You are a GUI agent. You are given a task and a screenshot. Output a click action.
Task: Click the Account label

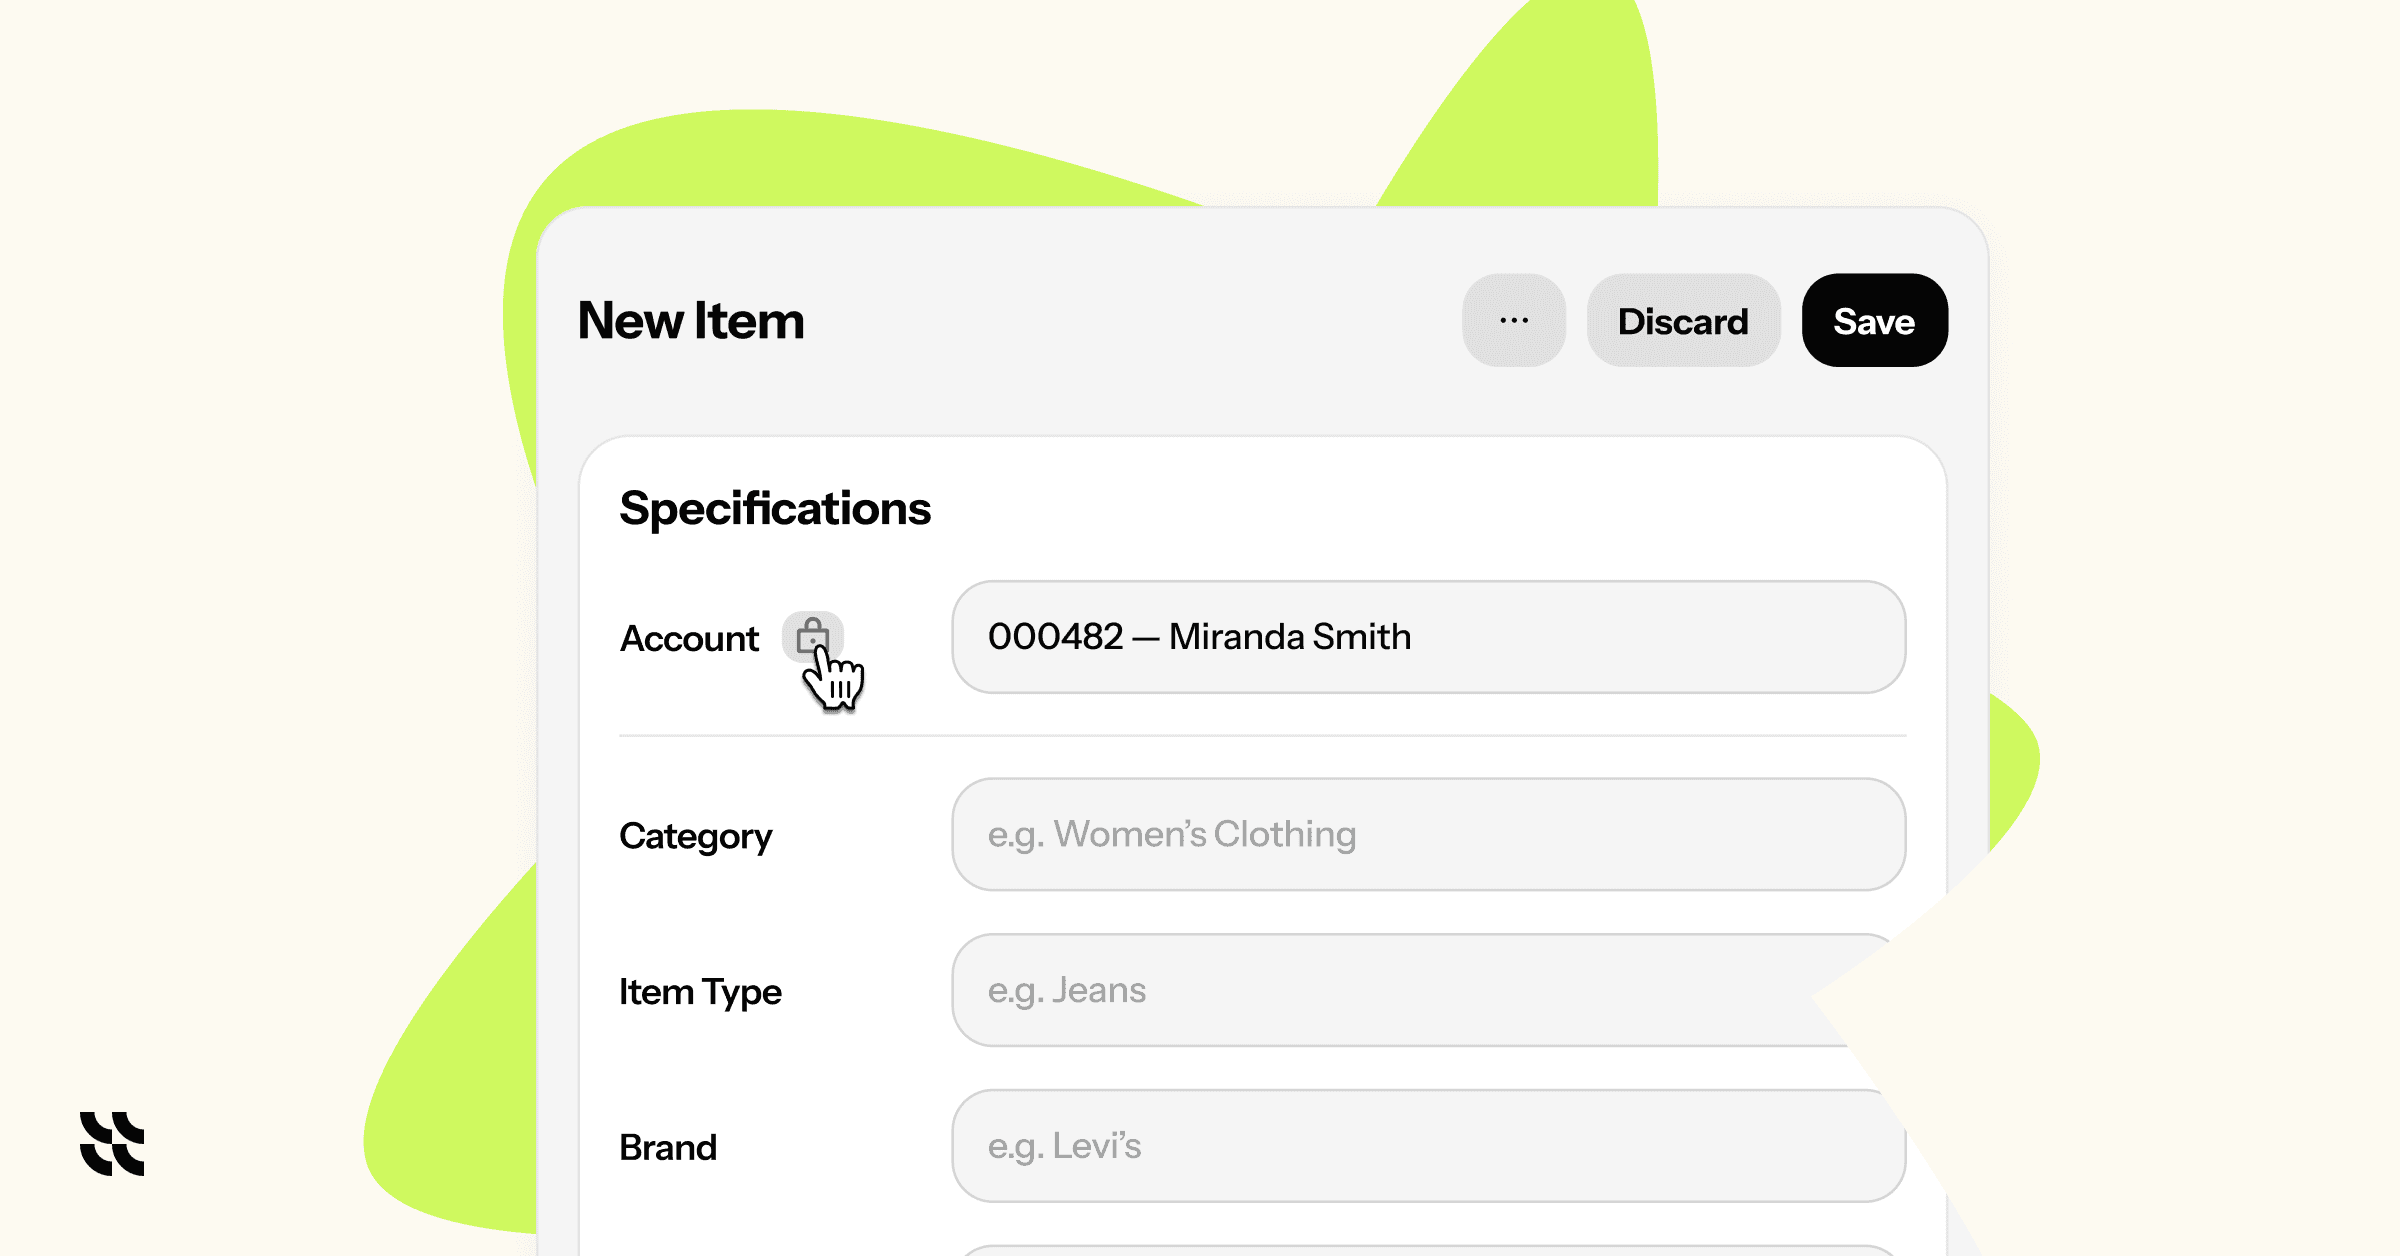[689, 638]
